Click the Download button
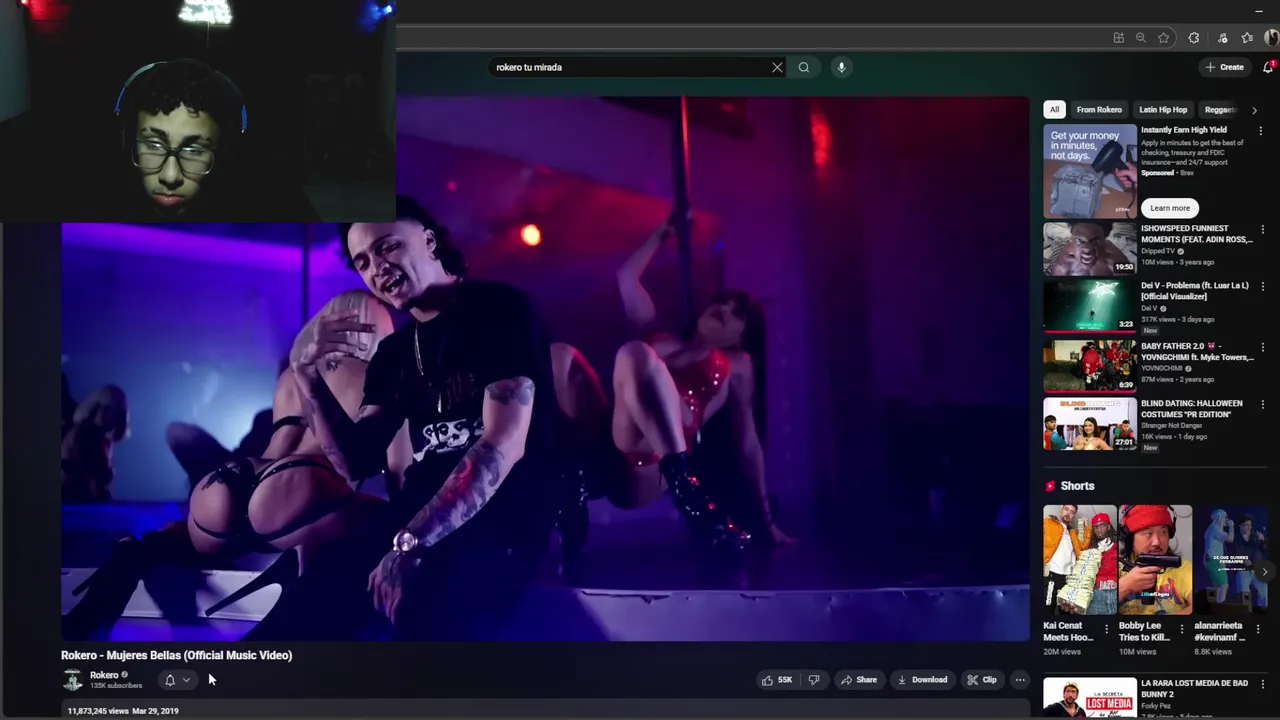Image resolution: width=1280 pixels, height=720 pixels. [x=922, y=680]
